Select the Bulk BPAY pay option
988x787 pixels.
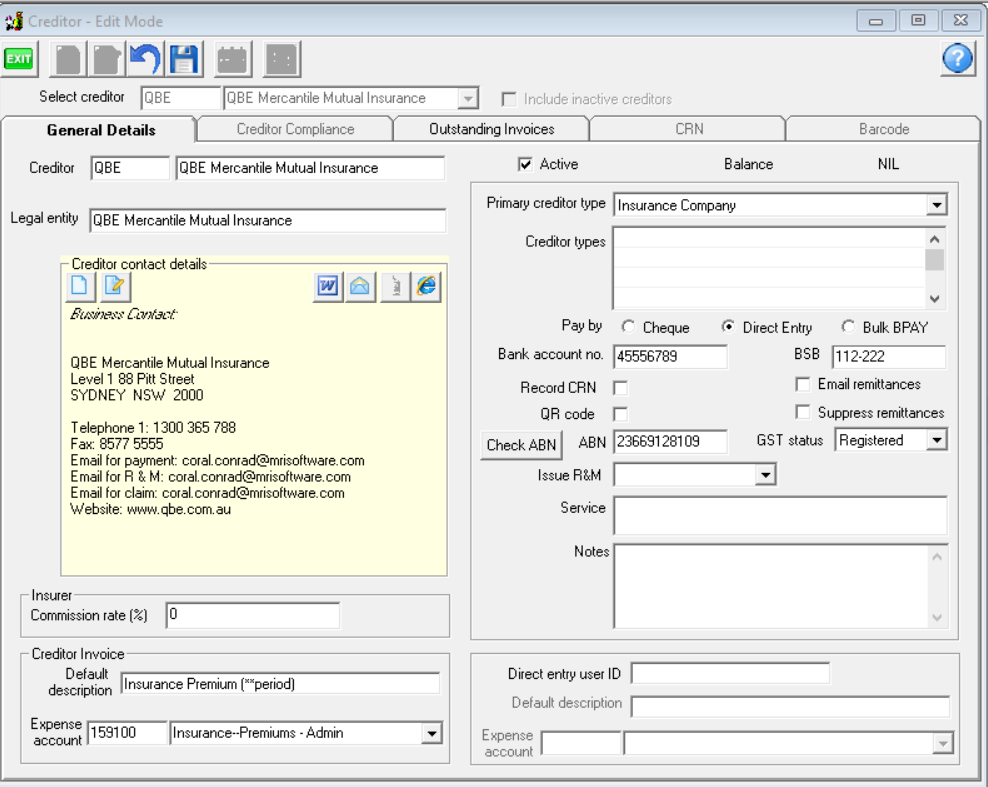tap(848, 327)
